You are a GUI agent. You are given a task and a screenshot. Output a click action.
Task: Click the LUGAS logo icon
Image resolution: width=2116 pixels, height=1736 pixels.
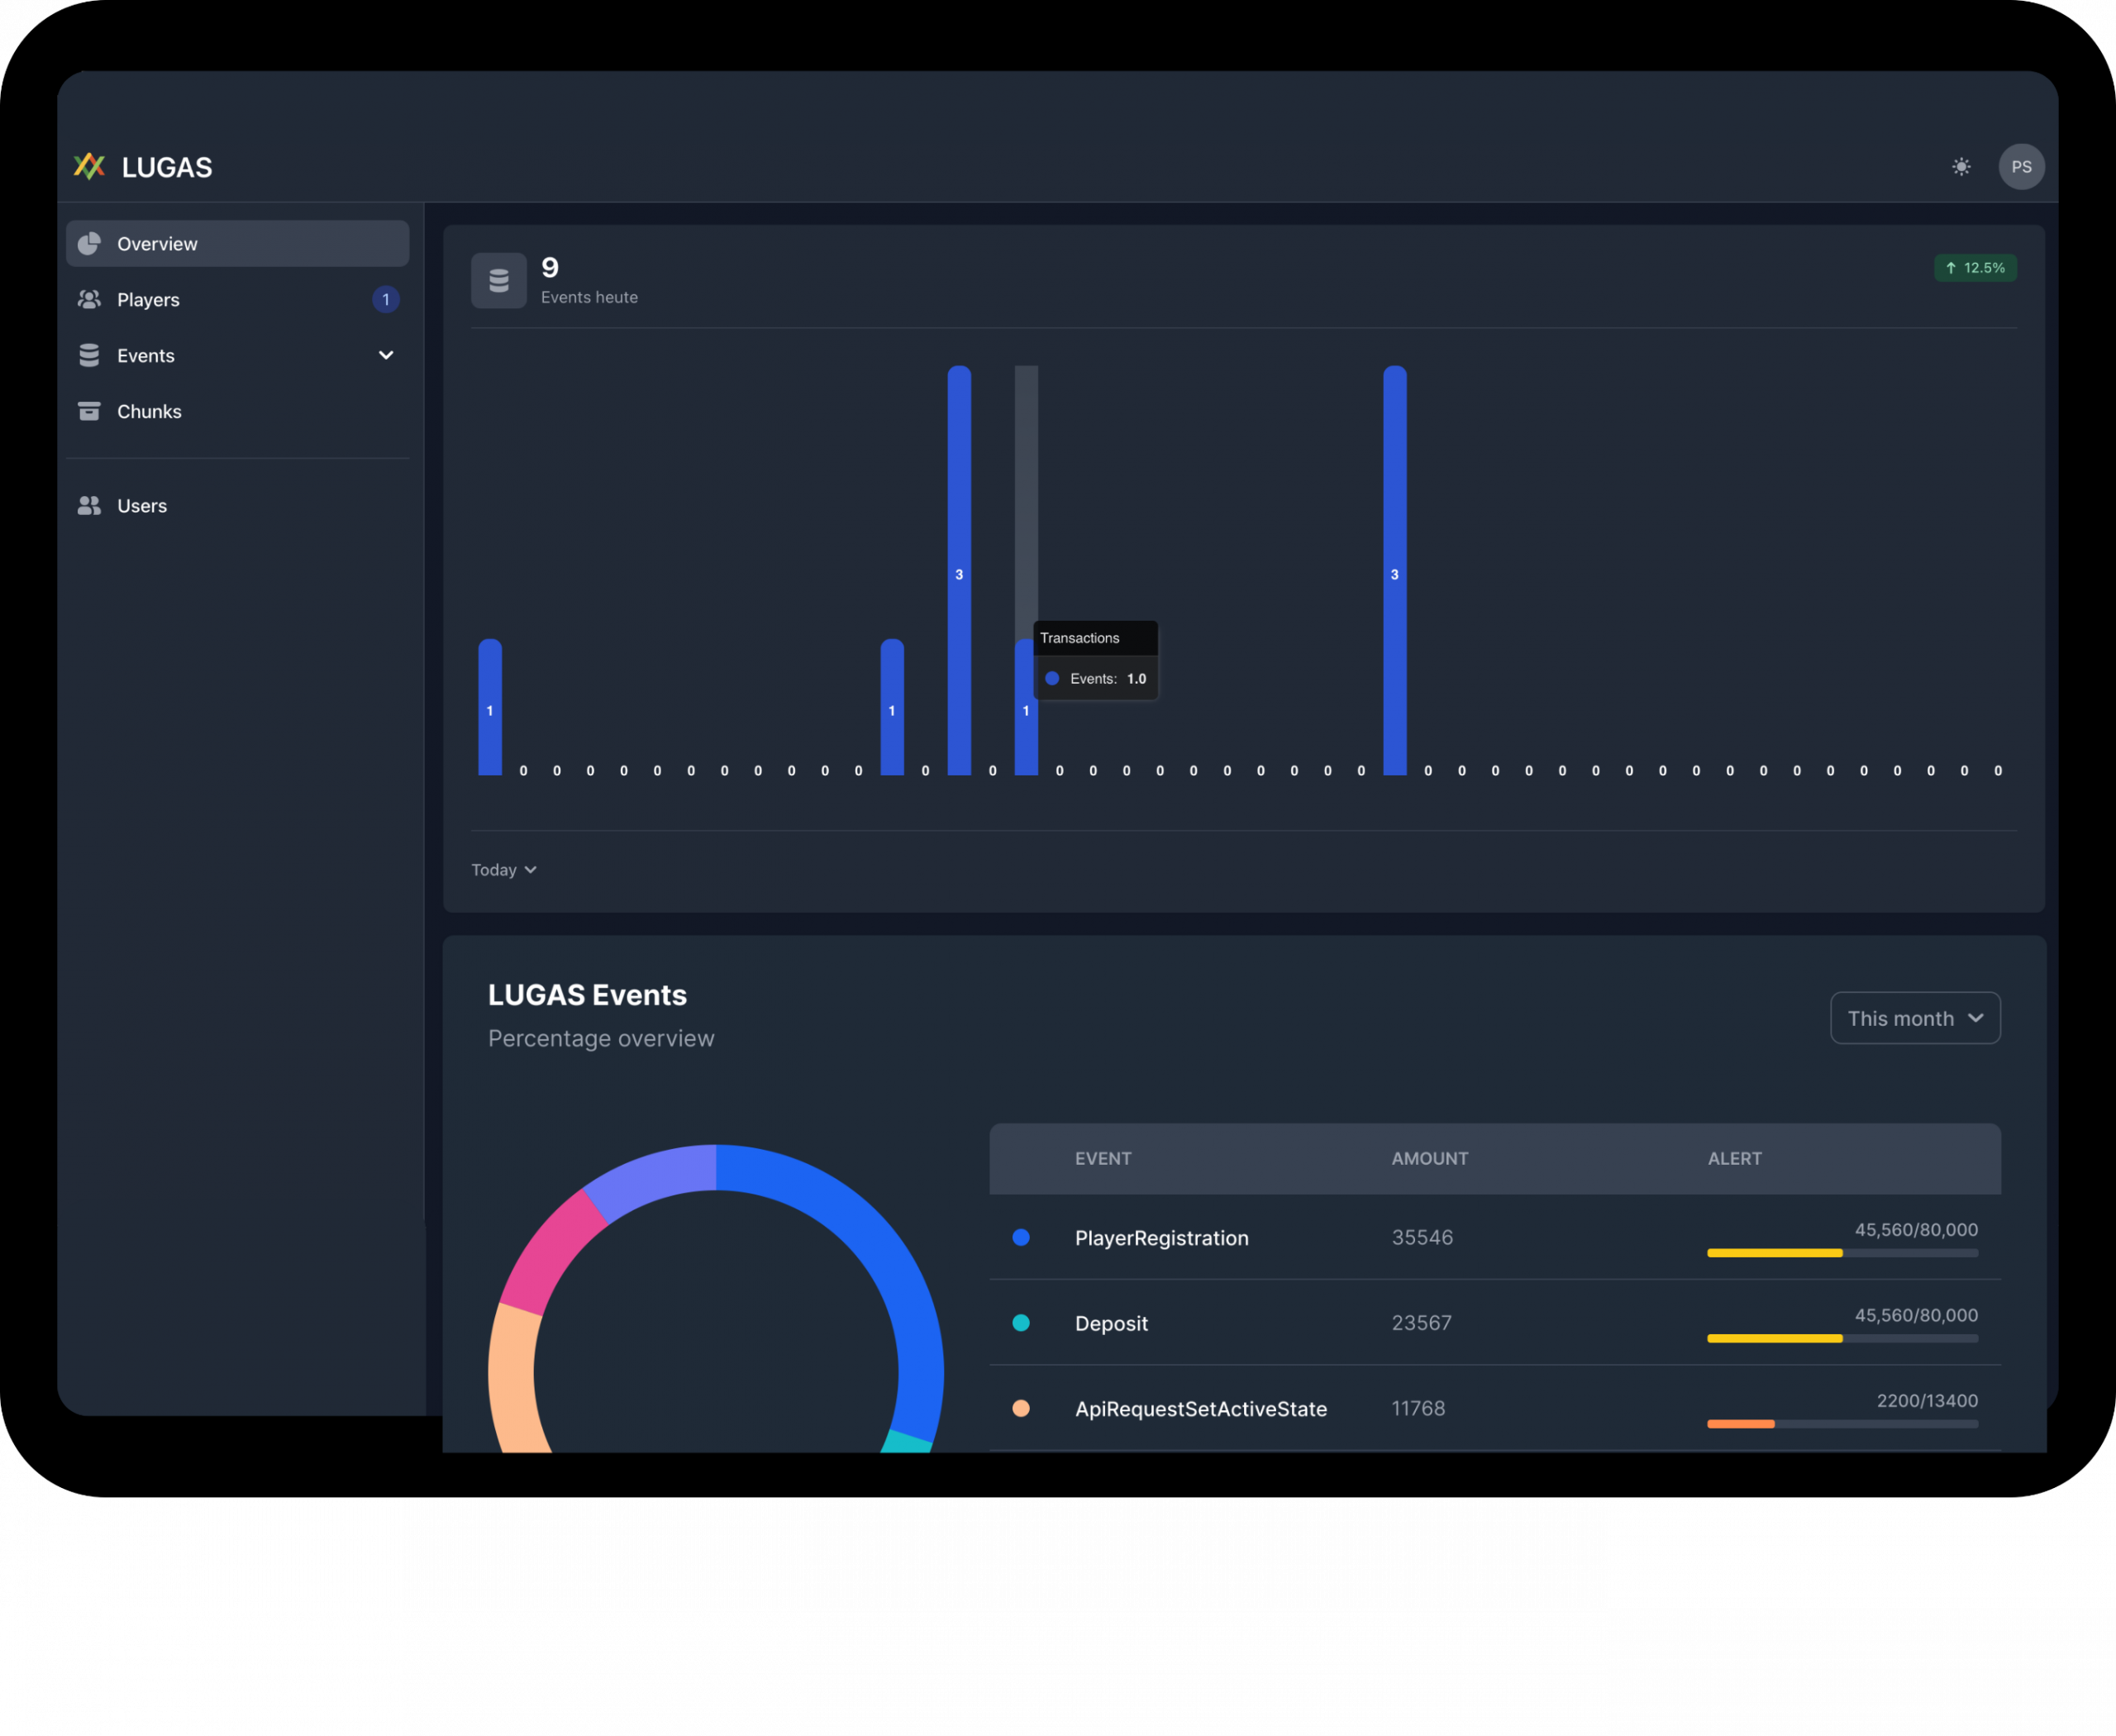pos(89,166)
